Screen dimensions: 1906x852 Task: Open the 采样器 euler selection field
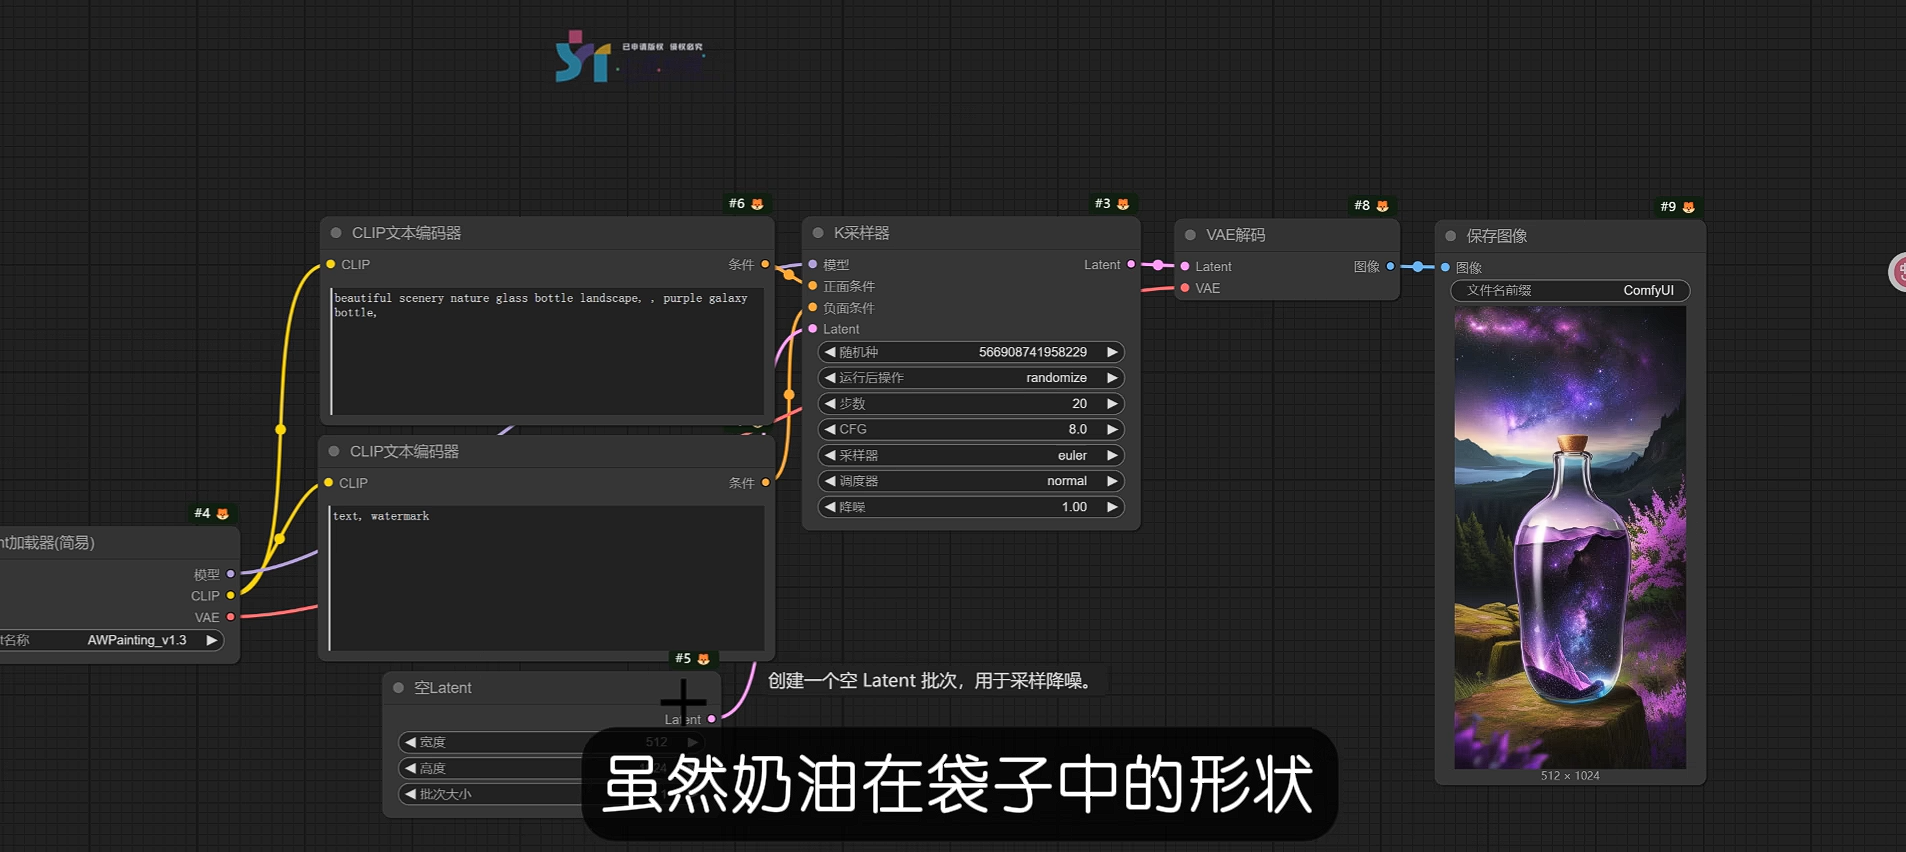click(x=970, y=456)
